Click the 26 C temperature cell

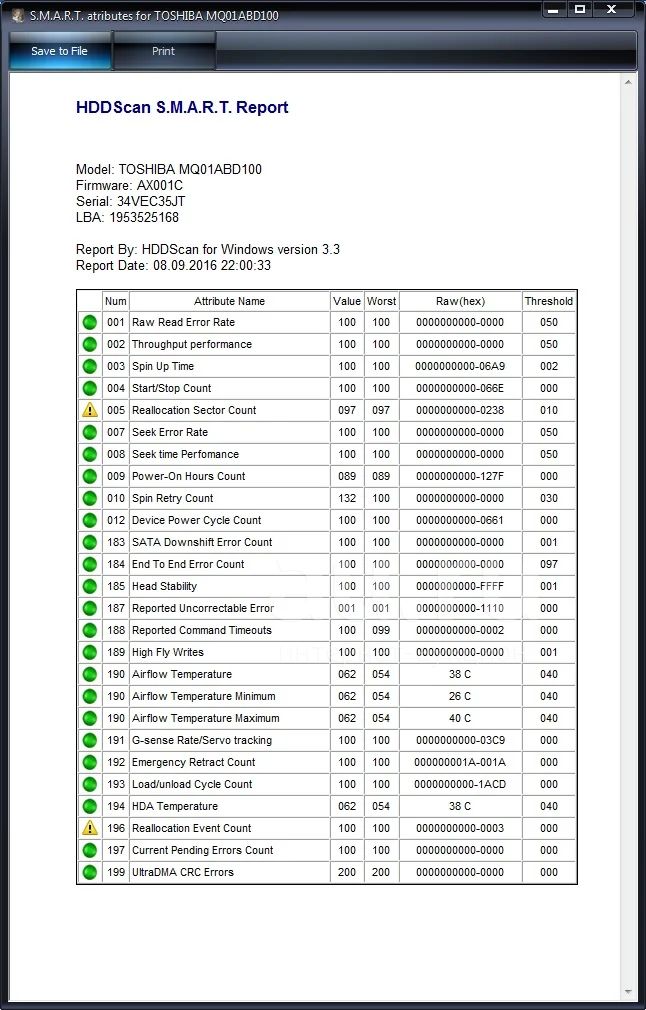(460, 696)
